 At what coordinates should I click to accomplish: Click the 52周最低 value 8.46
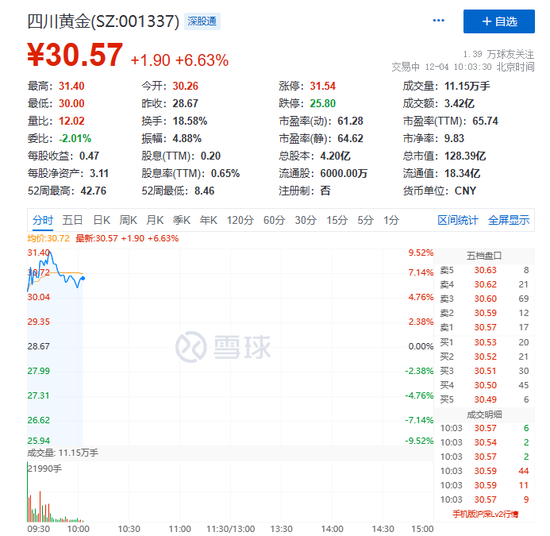204,191
